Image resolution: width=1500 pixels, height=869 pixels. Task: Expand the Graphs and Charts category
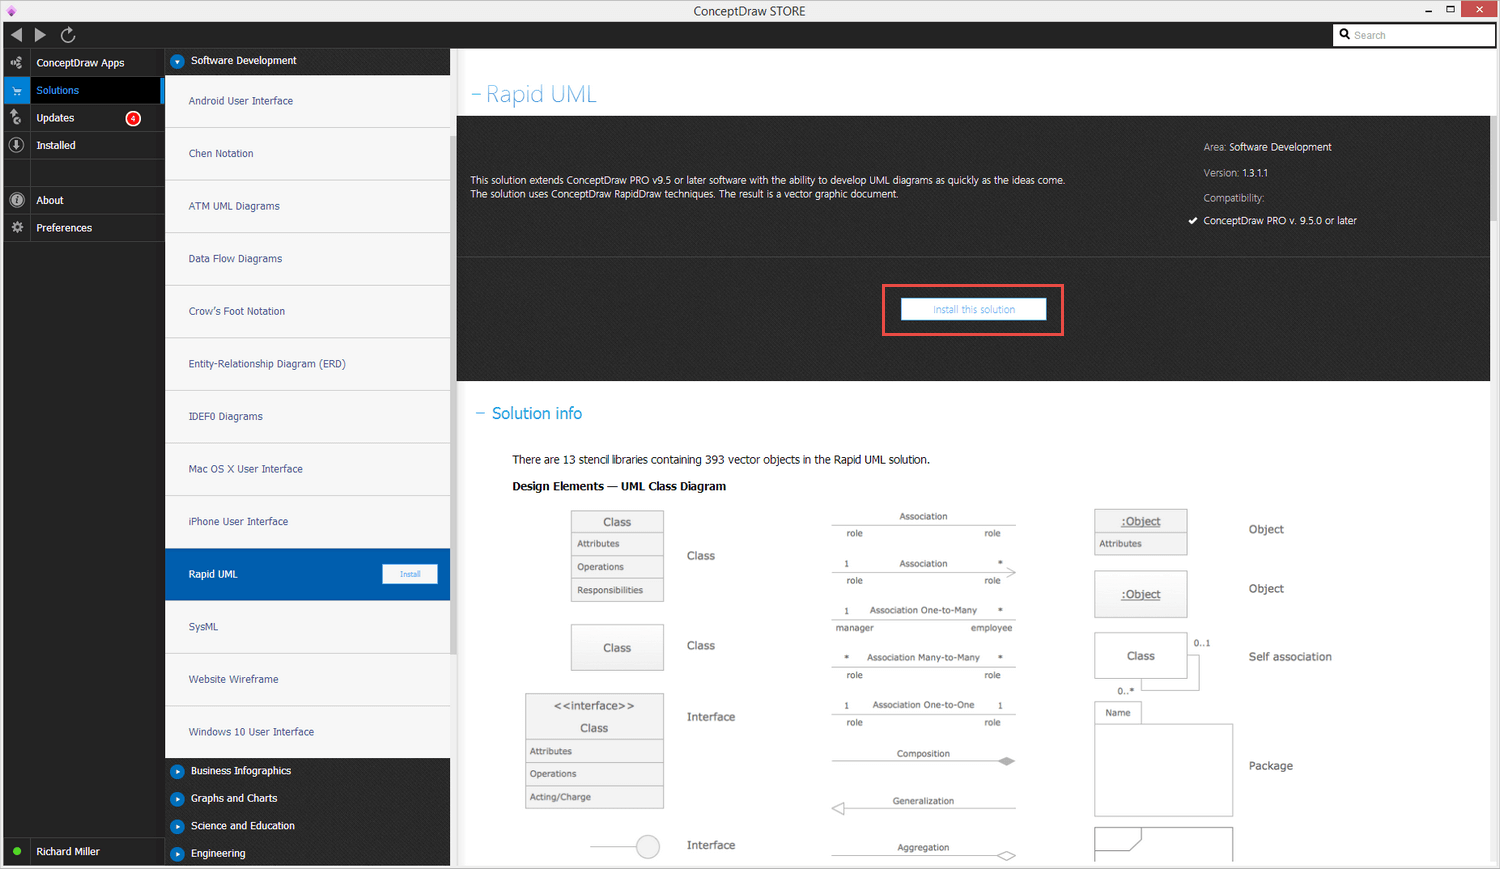coord(177,799)
